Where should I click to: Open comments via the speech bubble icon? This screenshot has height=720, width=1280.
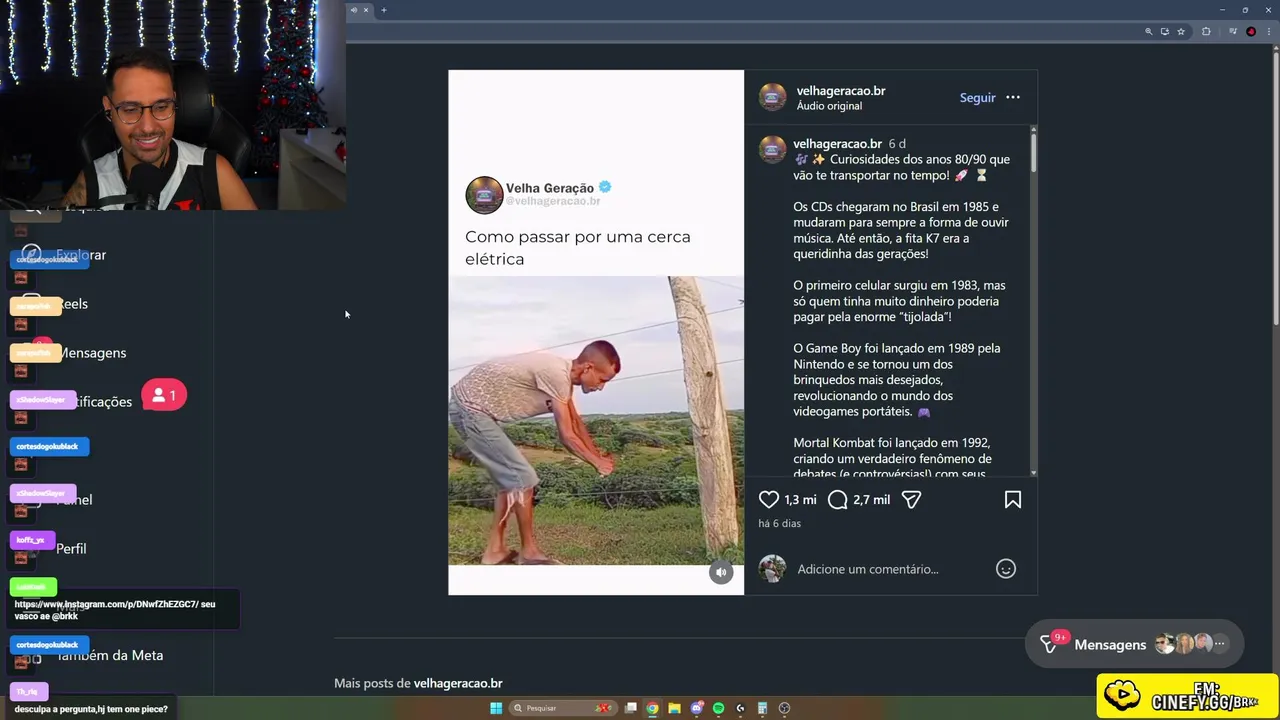[x=838, y=499]
